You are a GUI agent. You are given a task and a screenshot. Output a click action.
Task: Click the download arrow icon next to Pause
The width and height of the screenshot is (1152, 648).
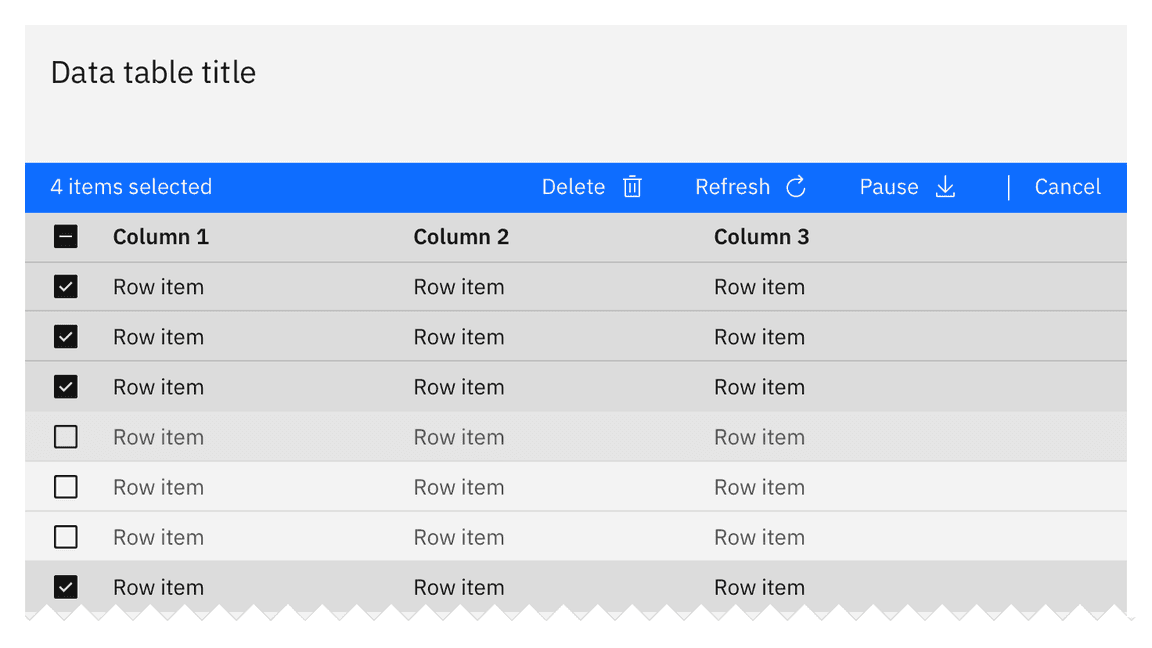tap(945, 187)
